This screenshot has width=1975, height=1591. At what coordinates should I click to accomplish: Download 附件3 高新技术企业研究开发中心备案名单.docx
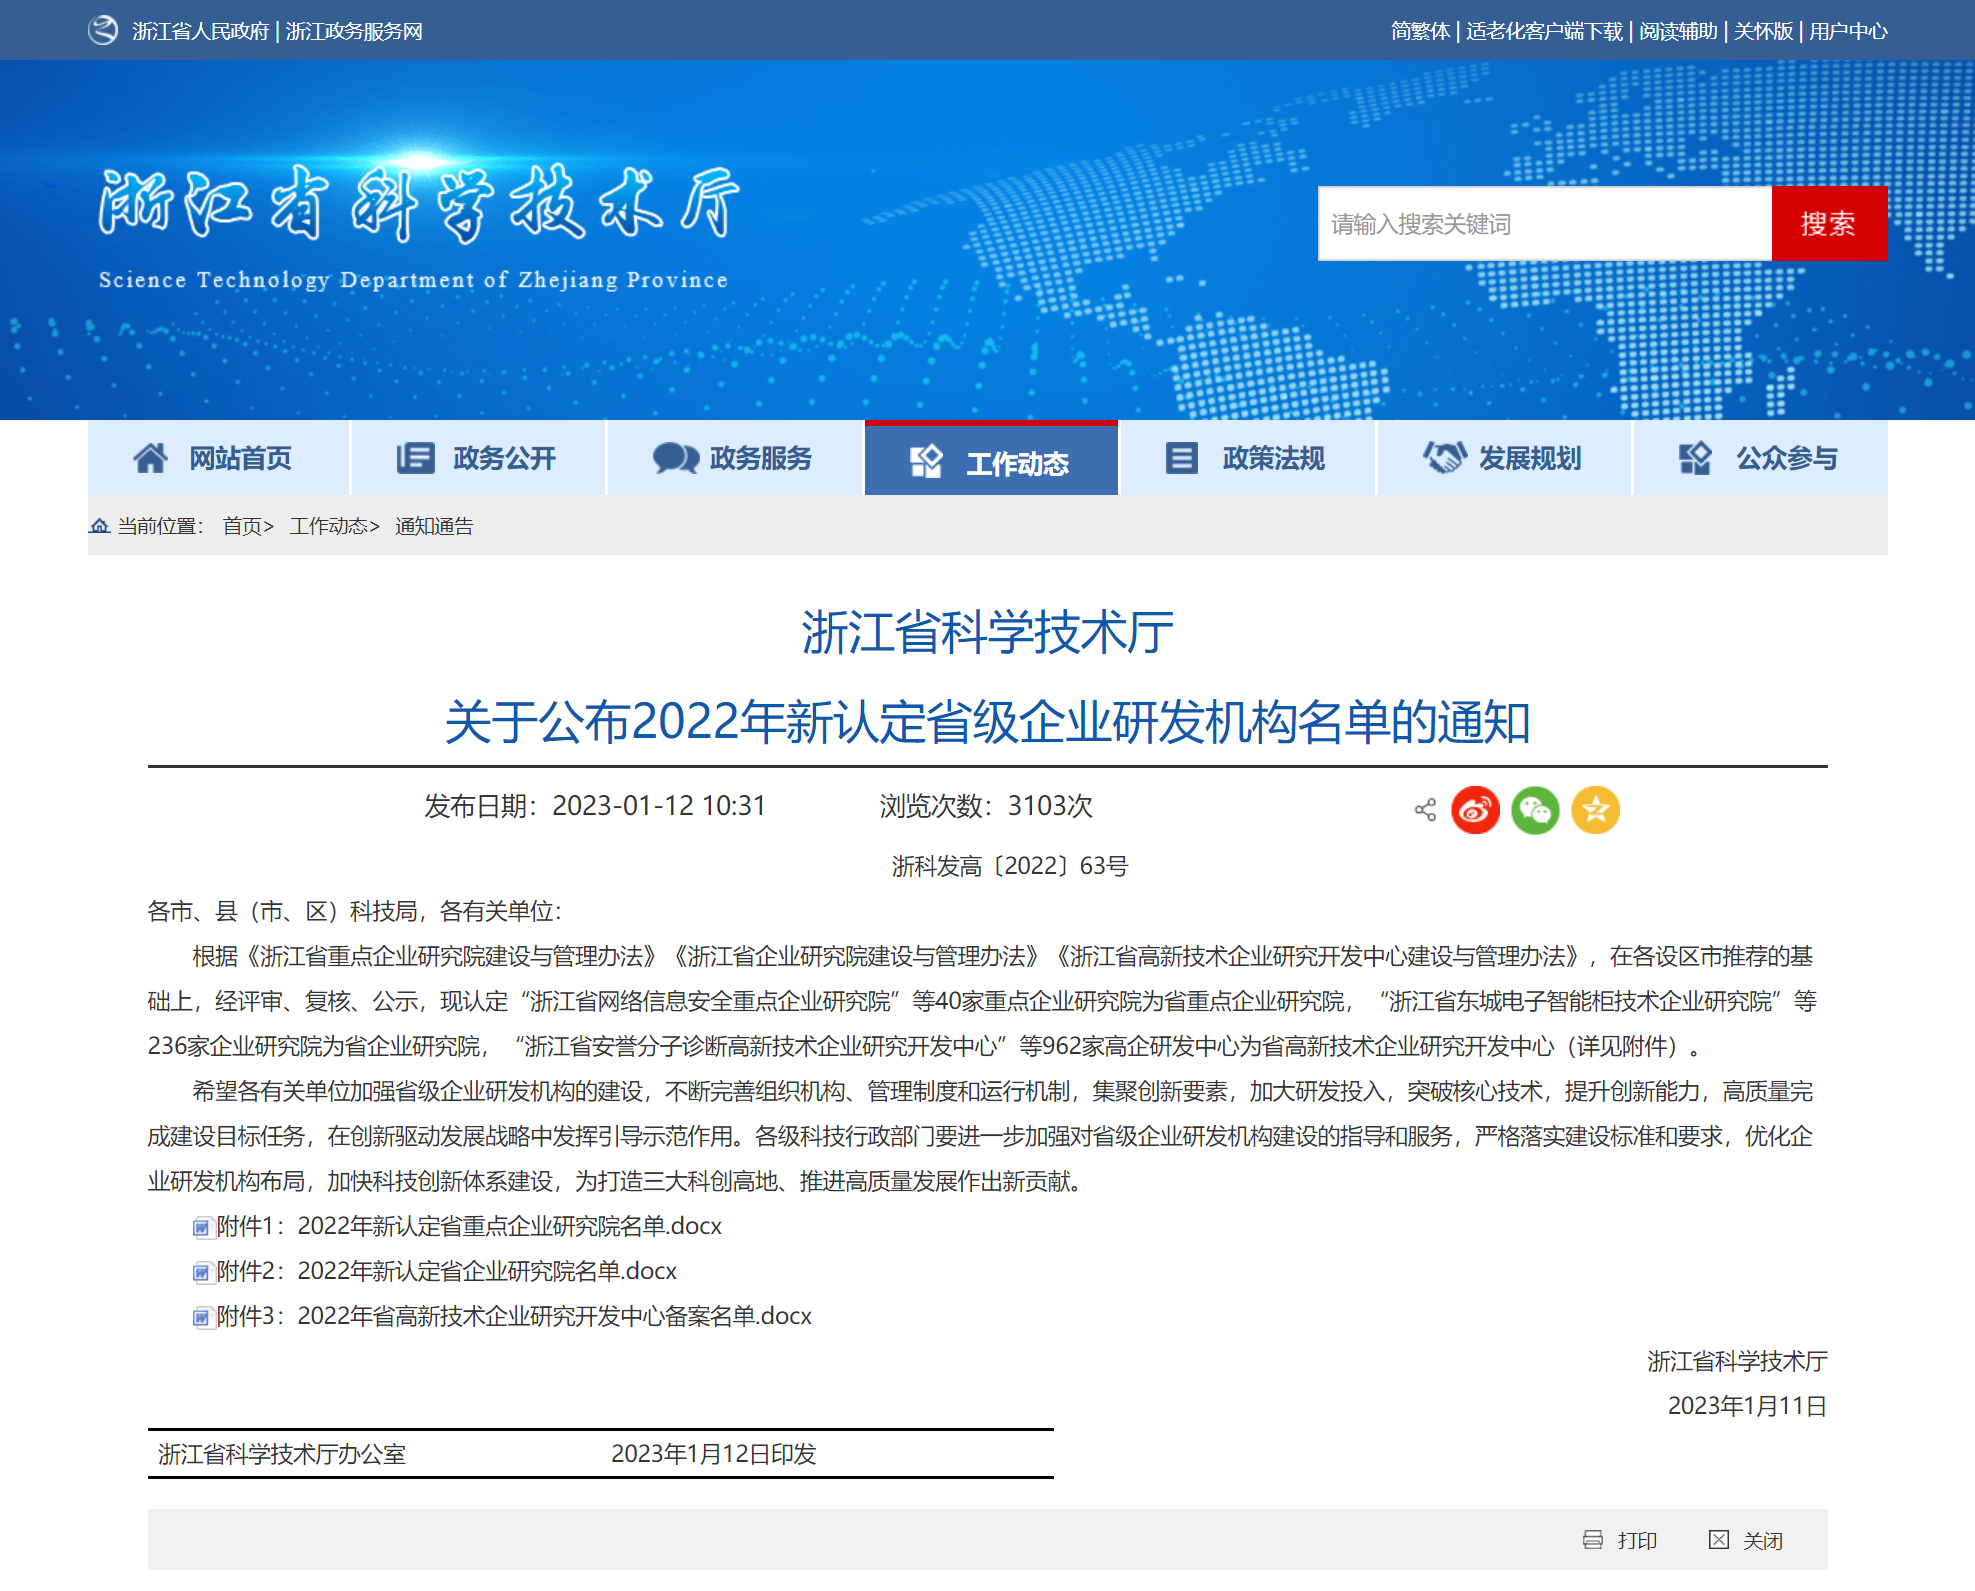click(514, 1316)
